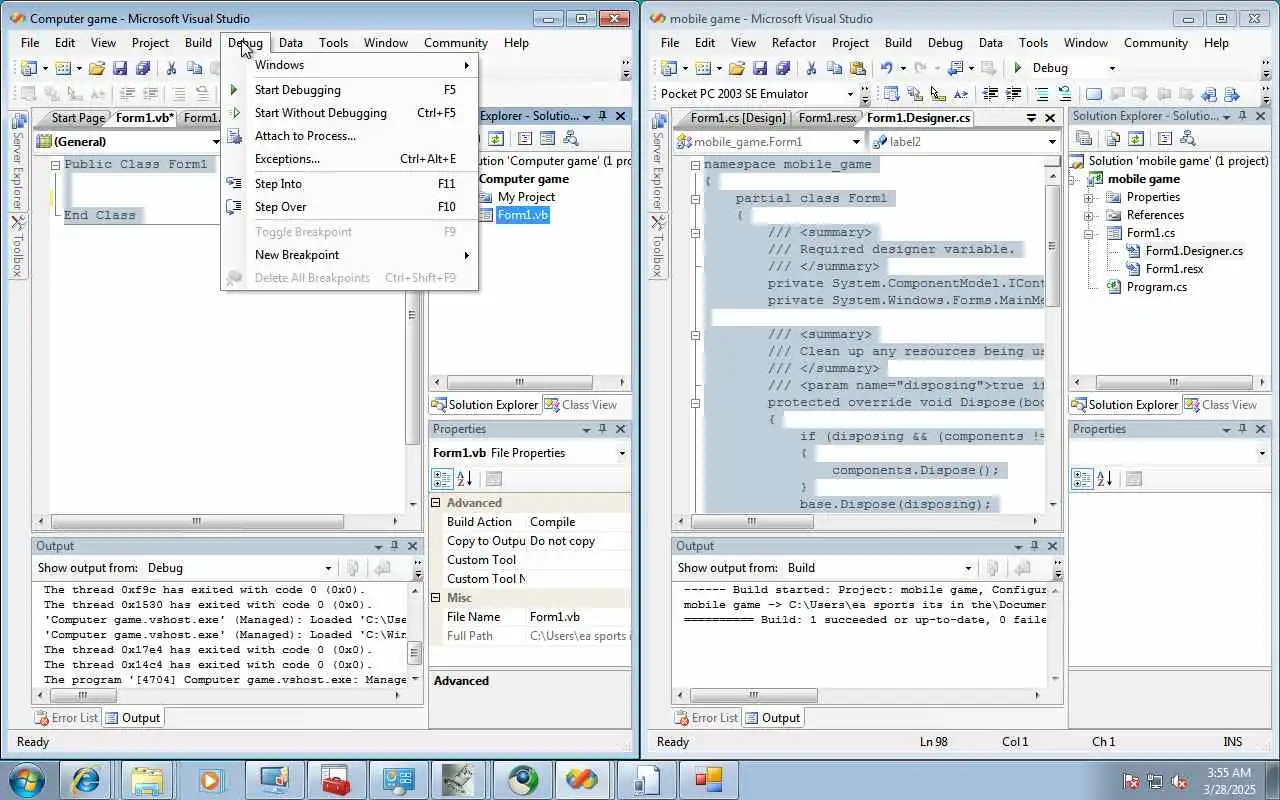The height and width of the screenshot is (800, 1280).
Task: Select Form1.Designer.cs in Solution Explorer
Action: [x=1194, y=251]
